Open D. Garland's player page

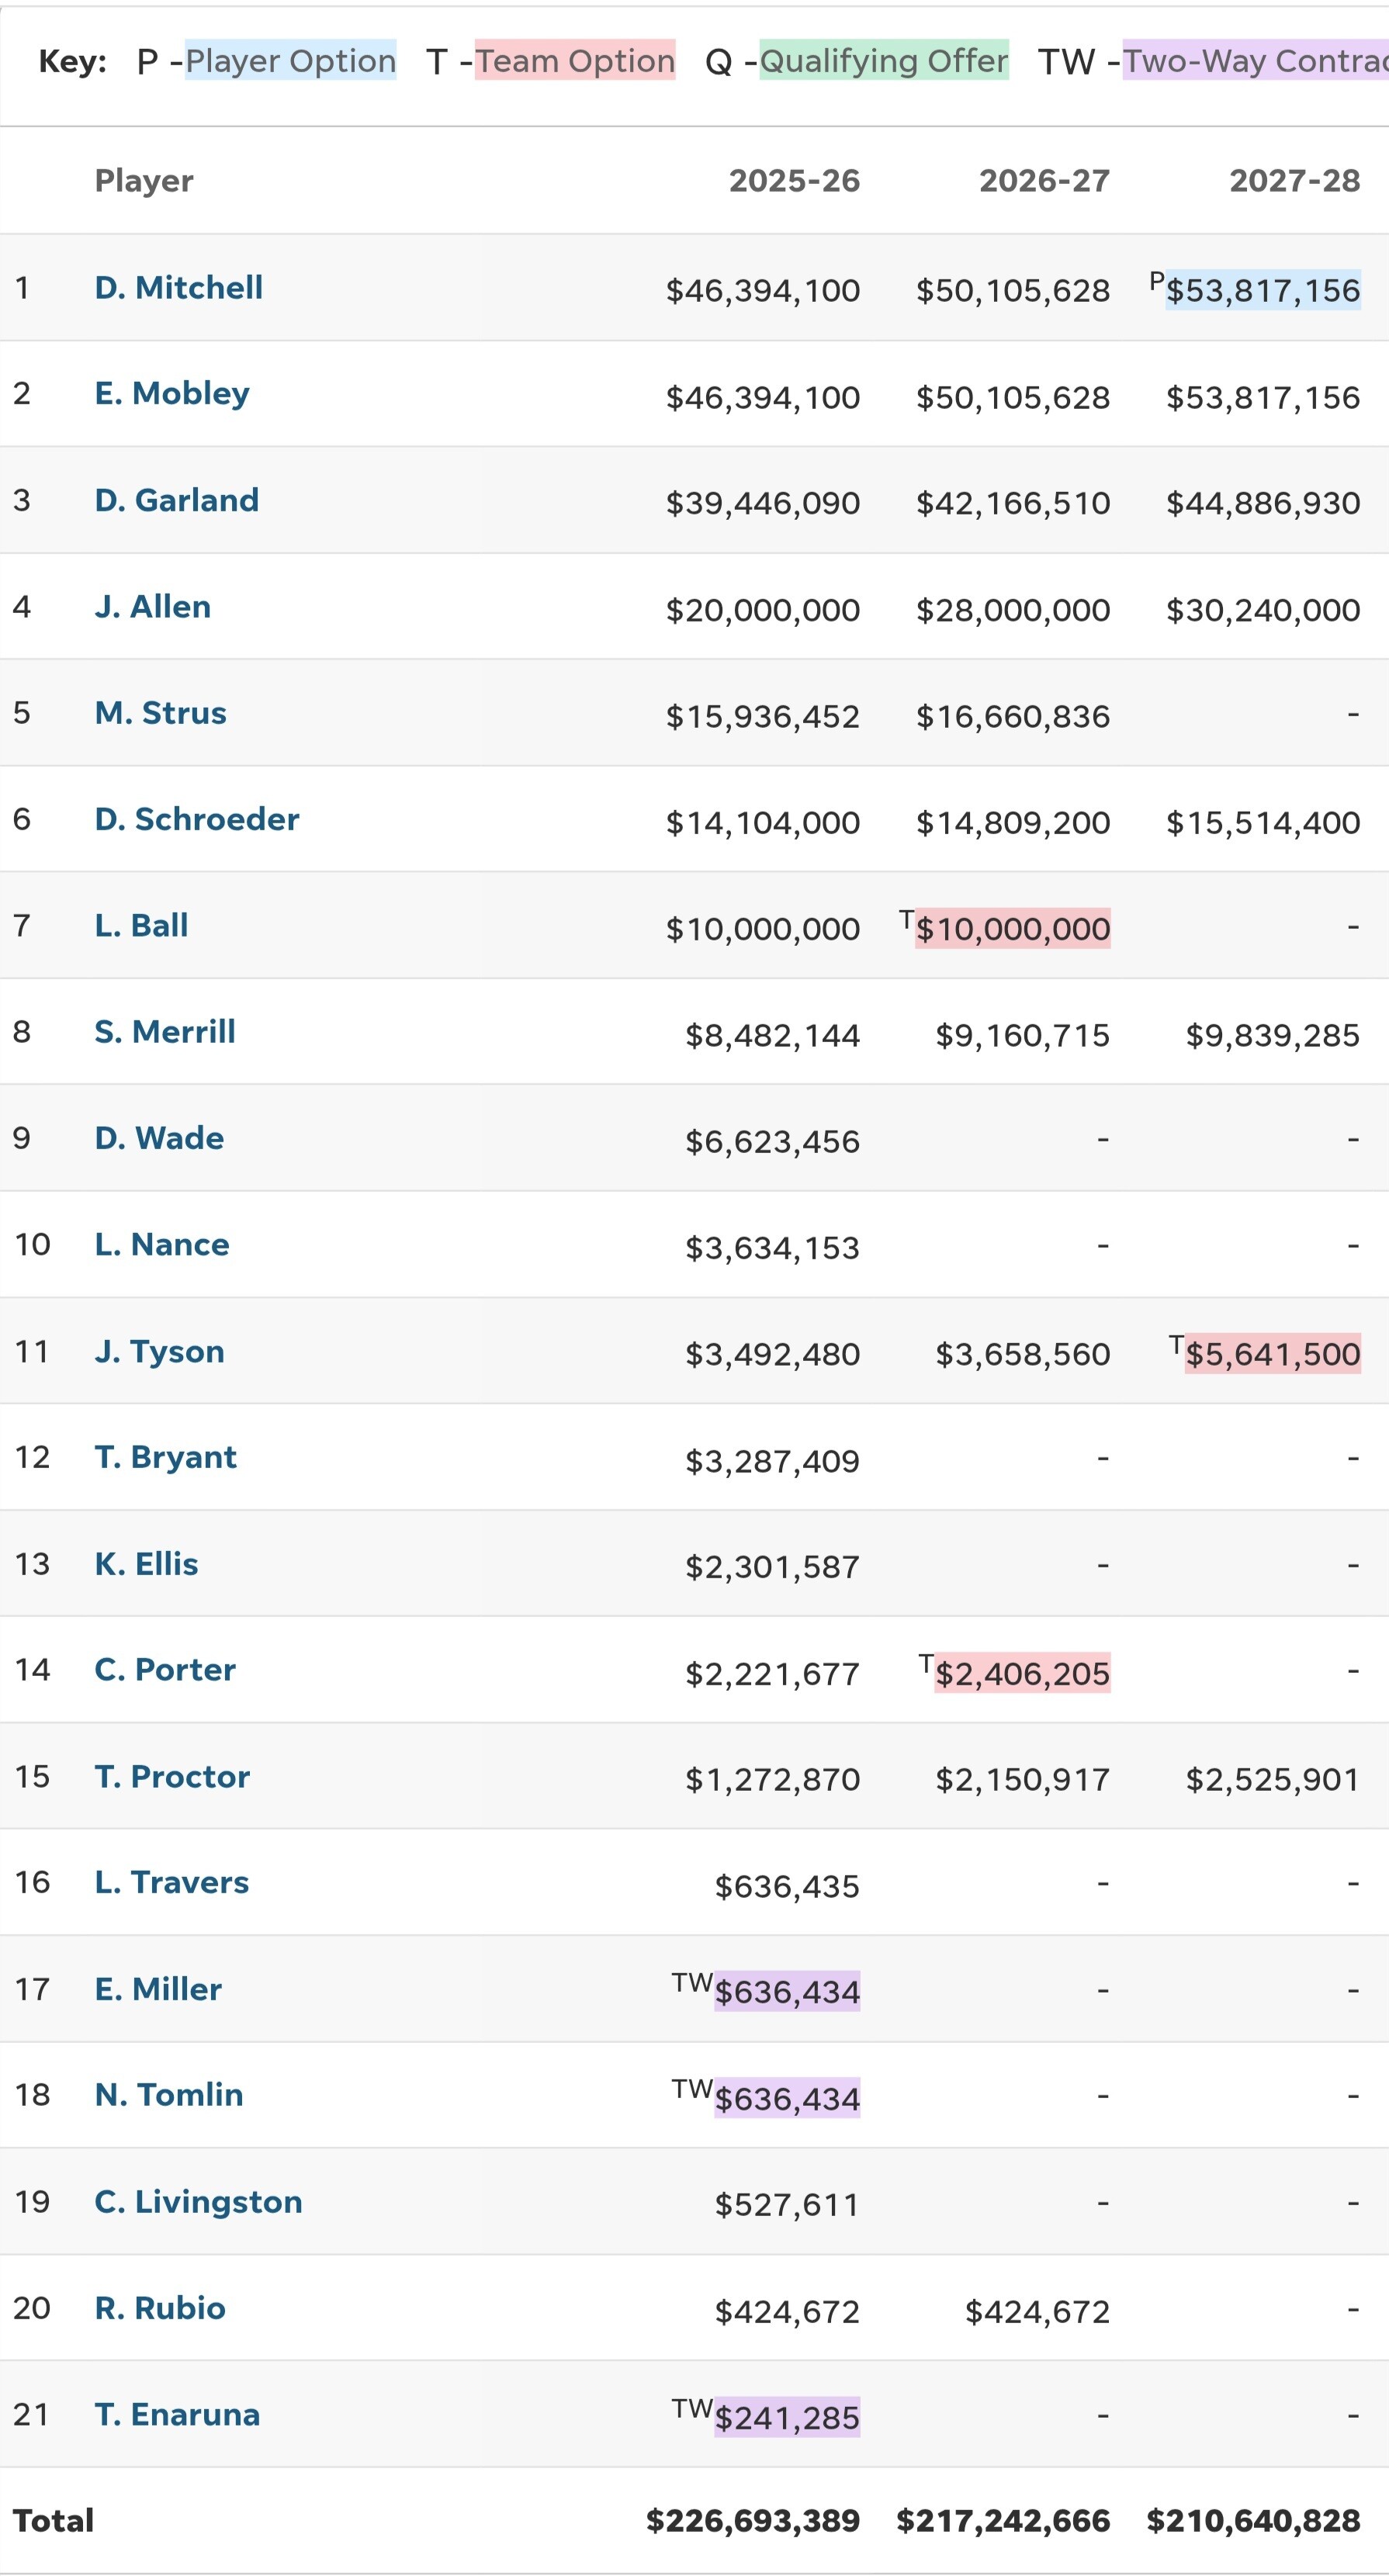point(176,500)
